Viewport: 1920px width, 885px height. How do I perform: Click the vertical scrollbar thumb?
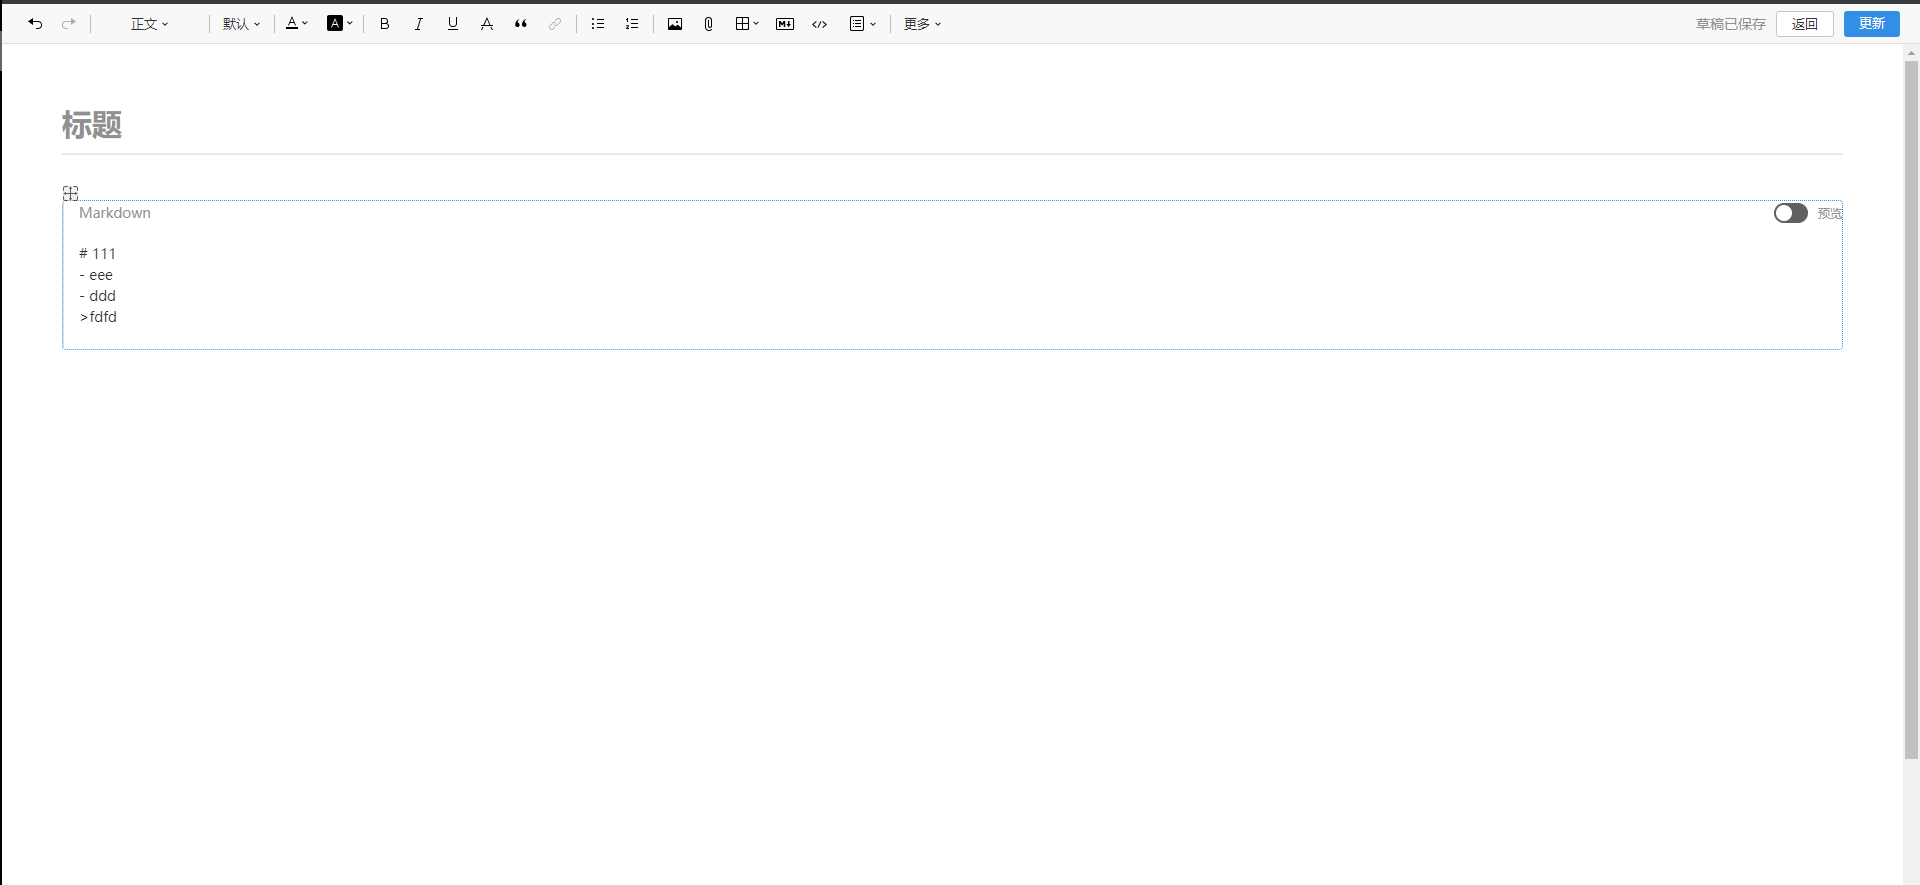tap(1911, 410)
